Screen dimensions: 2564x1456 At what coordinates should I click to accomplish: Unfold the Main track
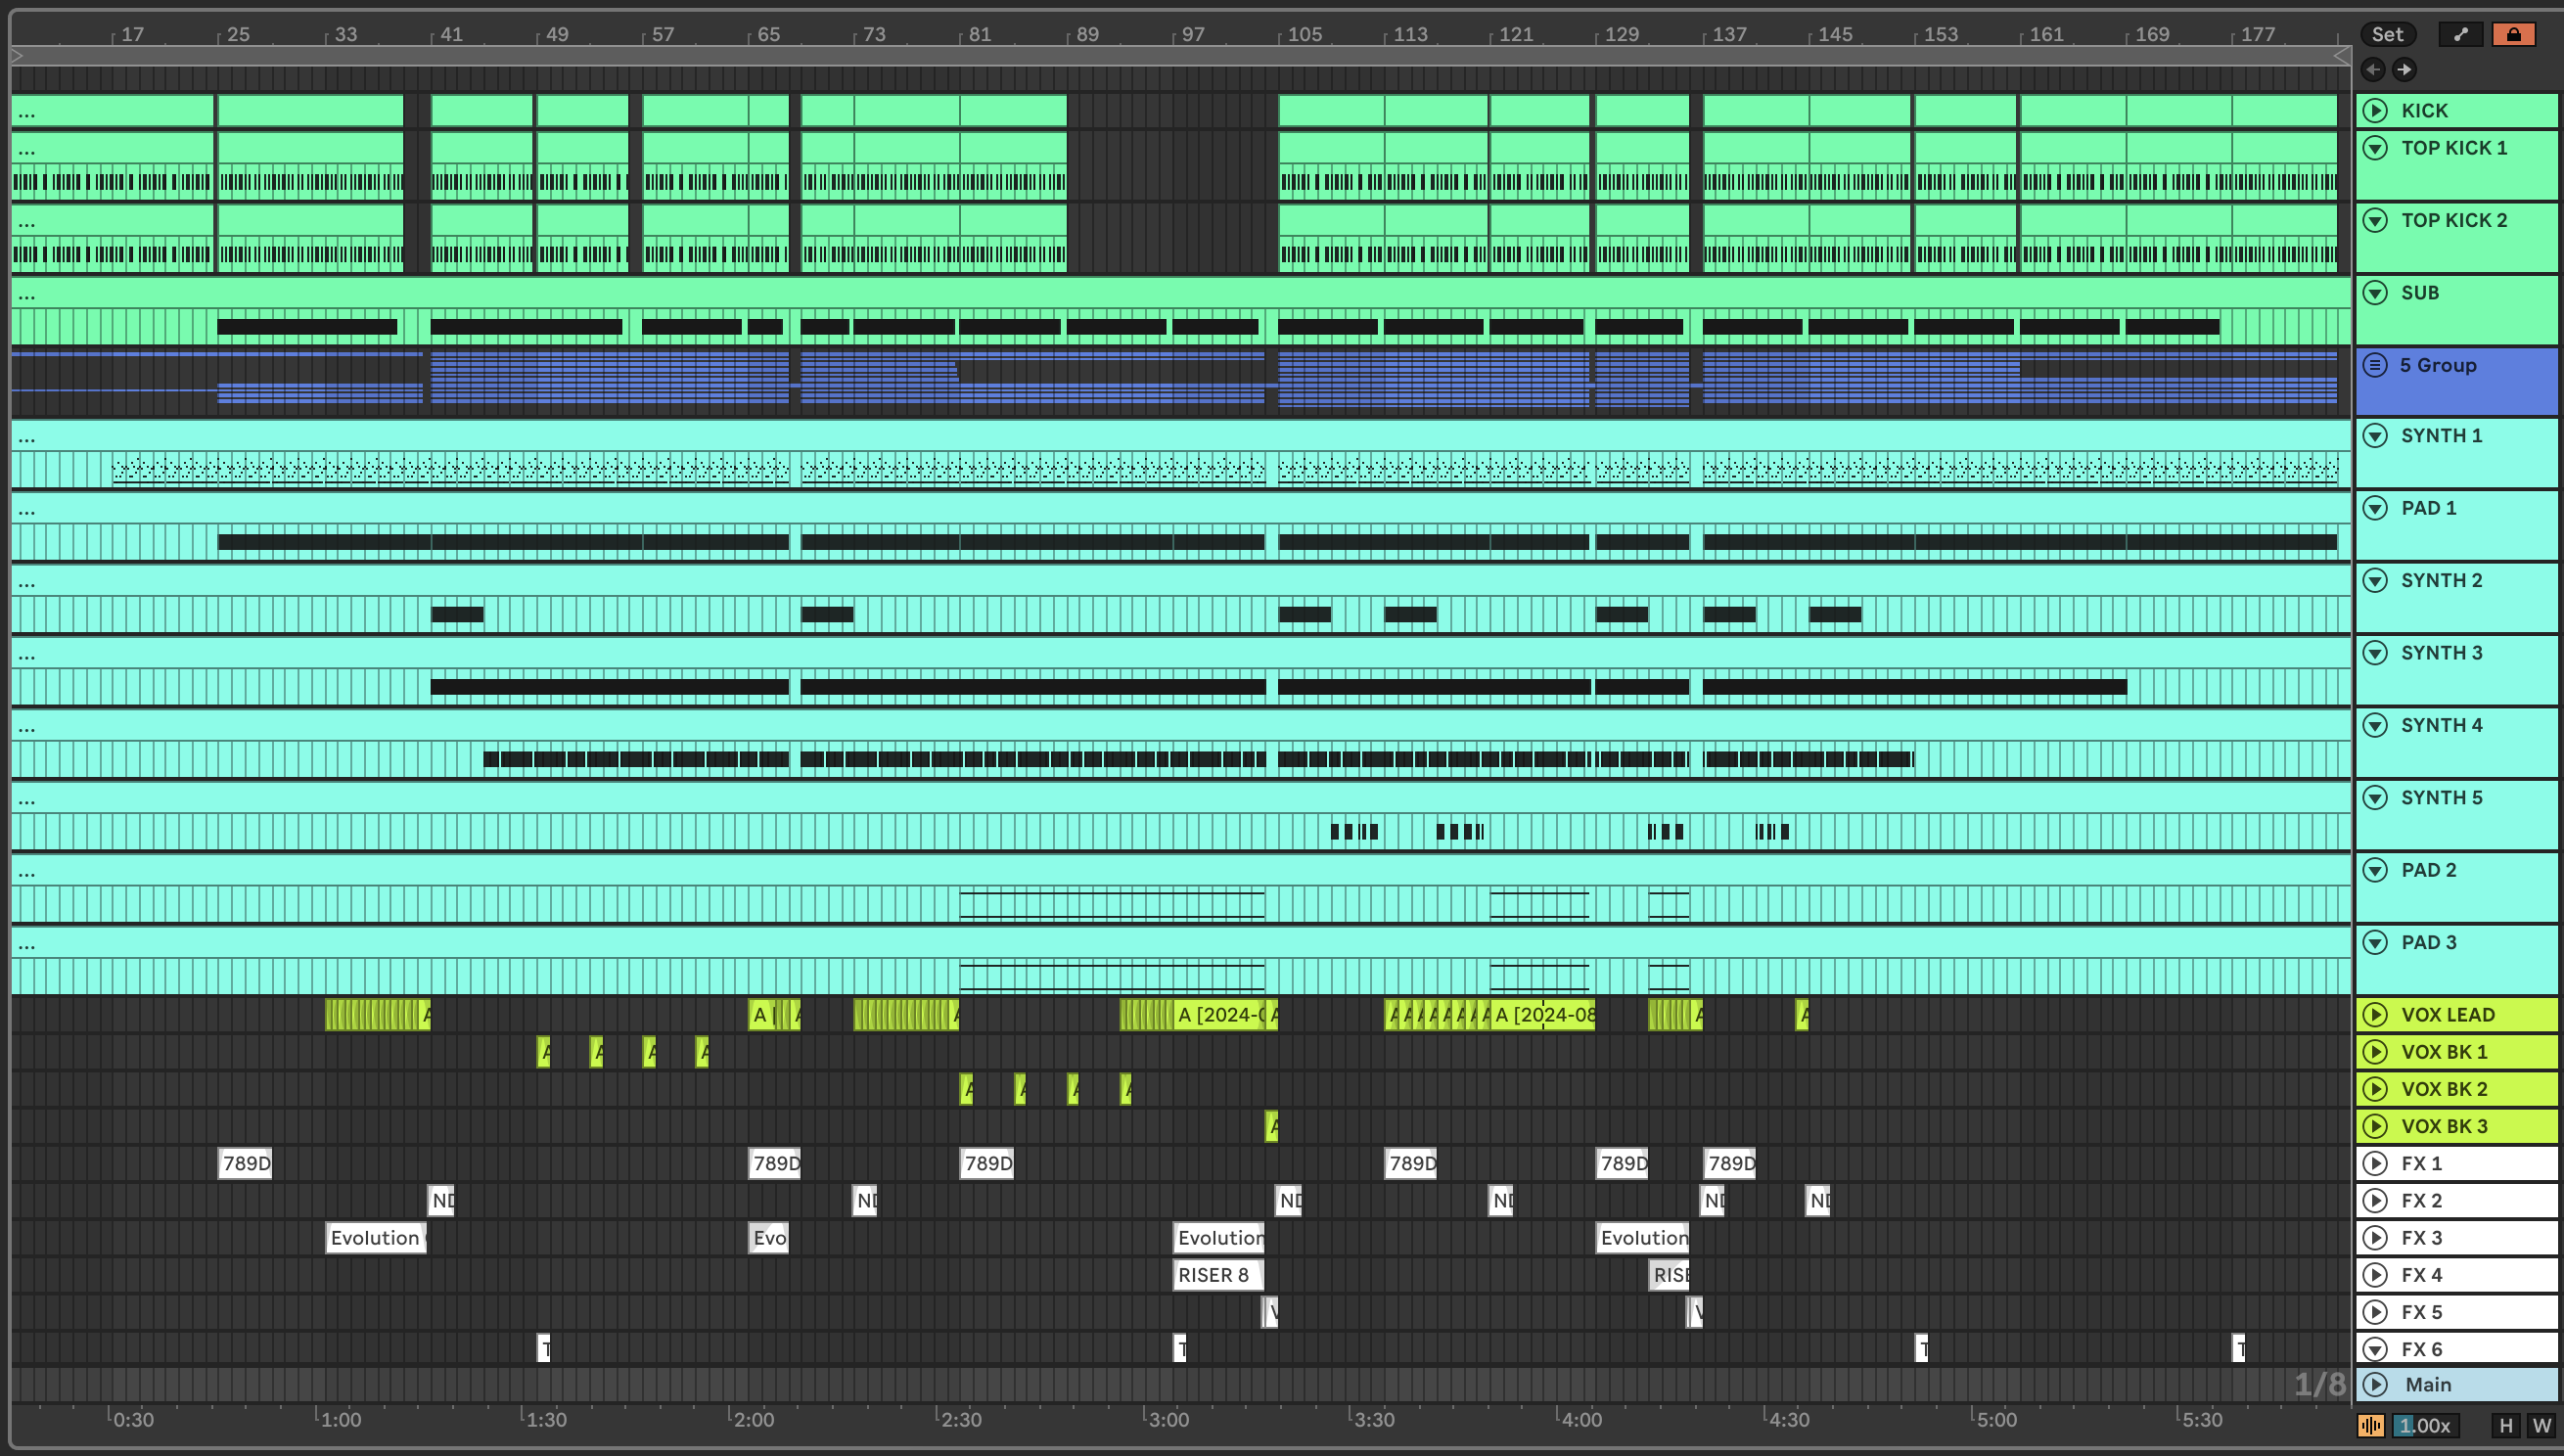tap(2375, 1385)
